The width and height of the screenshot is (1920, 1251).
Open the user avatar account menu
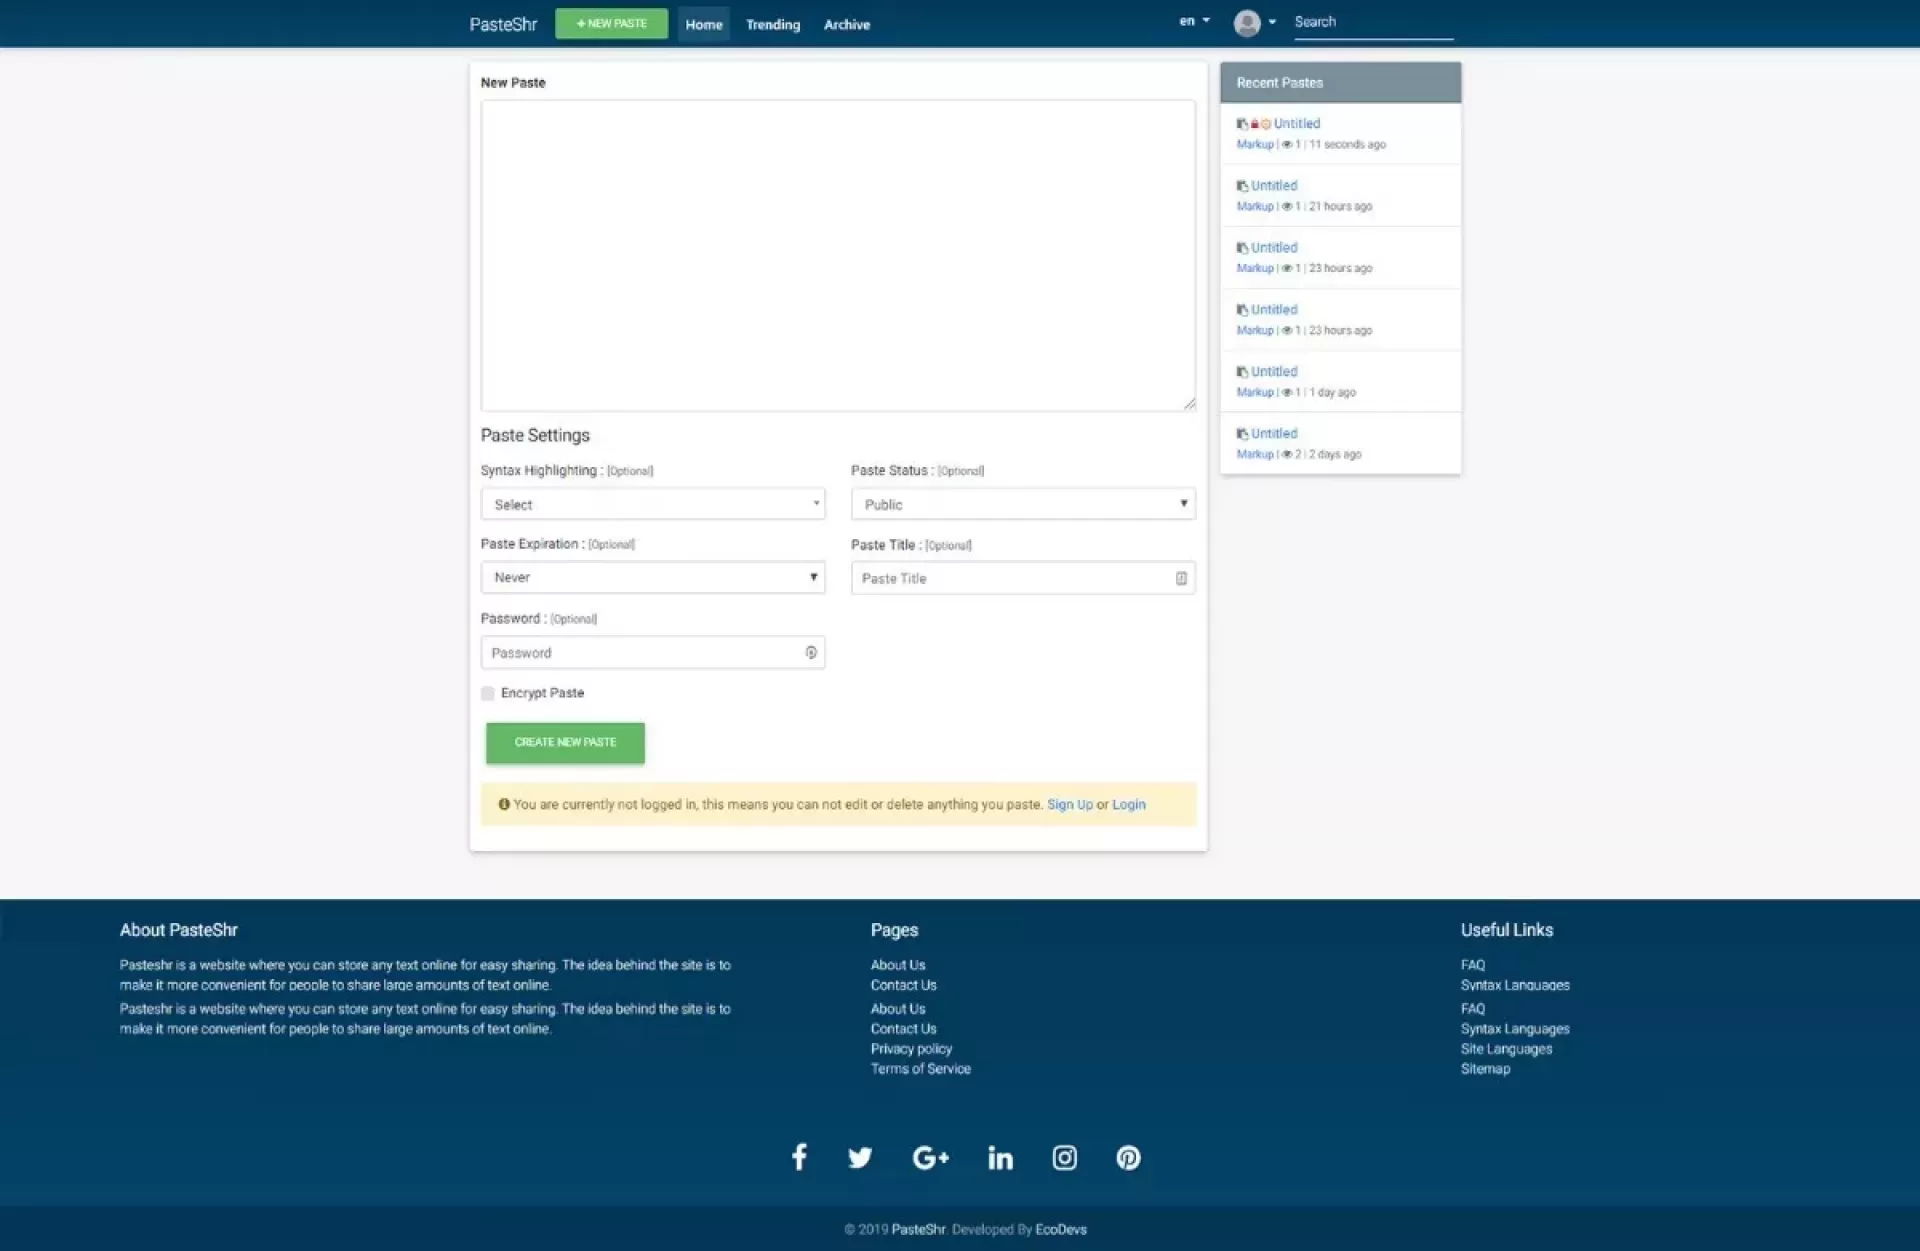pos(1254,22)
